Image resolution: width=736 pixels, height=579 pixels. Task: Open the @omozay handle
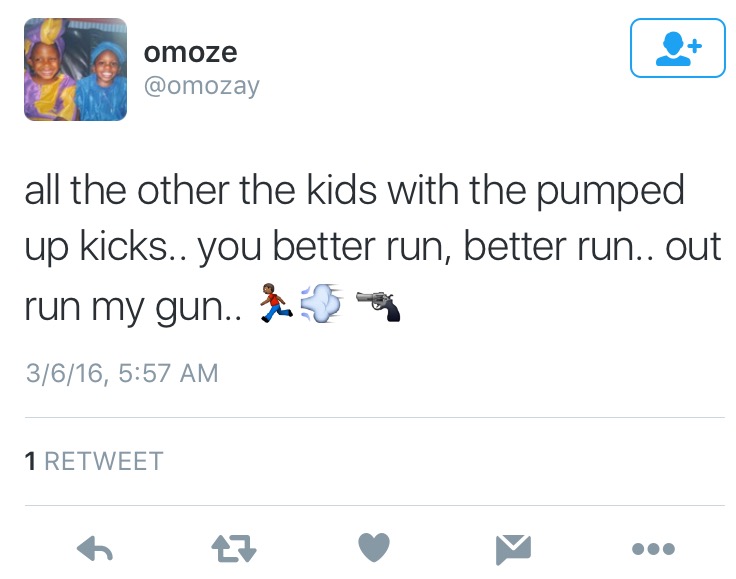[202, 86]
